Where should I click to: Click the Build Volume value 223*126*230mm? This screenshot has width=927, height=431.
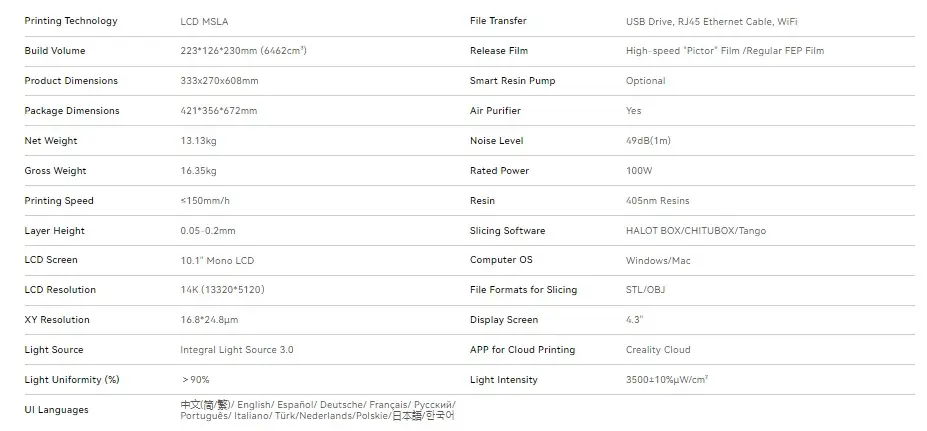pos(244,51)
